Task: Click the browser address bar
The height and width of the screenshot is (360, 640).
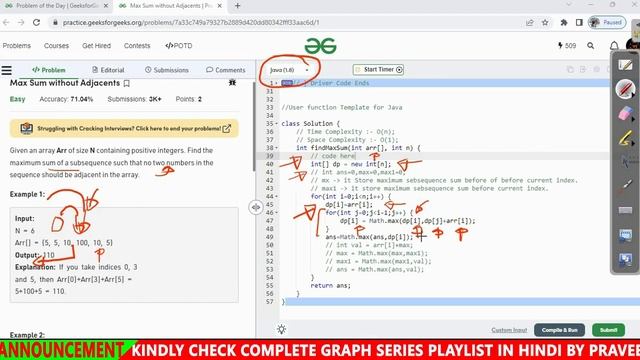Action: point(286,22)
